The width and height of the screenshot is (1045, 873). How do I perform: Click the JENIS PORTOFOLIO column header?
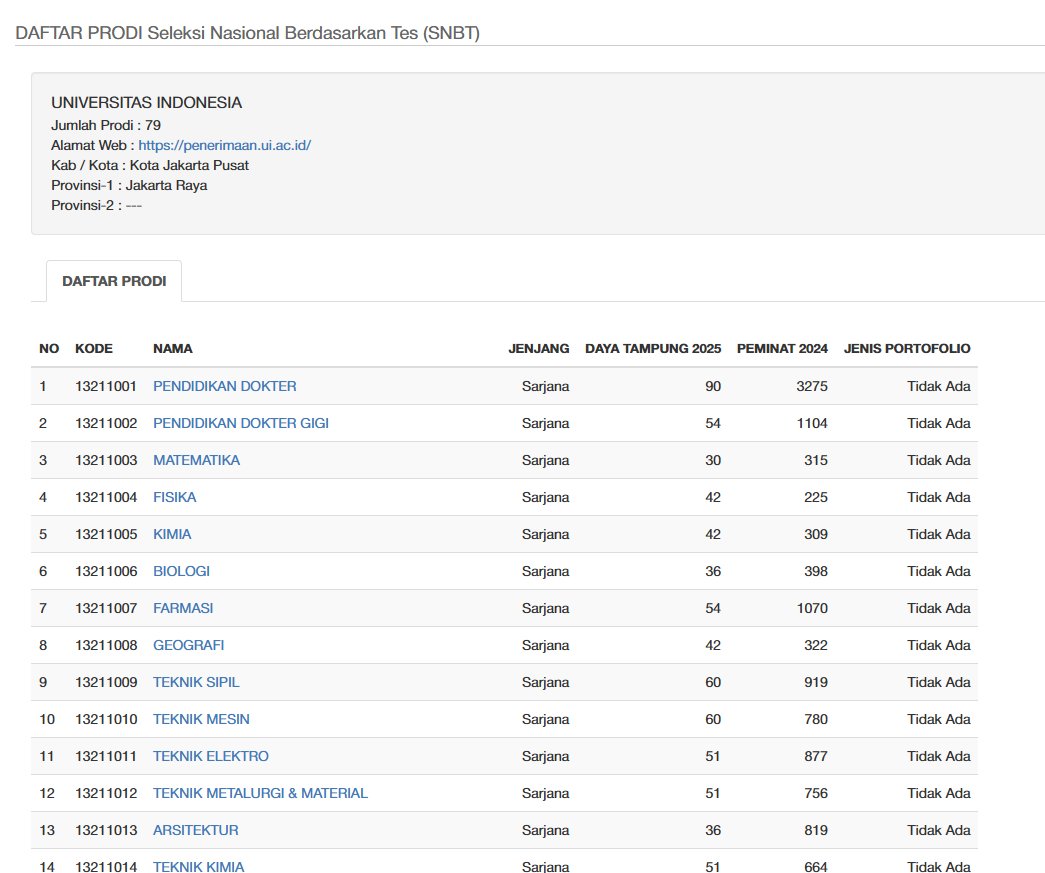907,349
